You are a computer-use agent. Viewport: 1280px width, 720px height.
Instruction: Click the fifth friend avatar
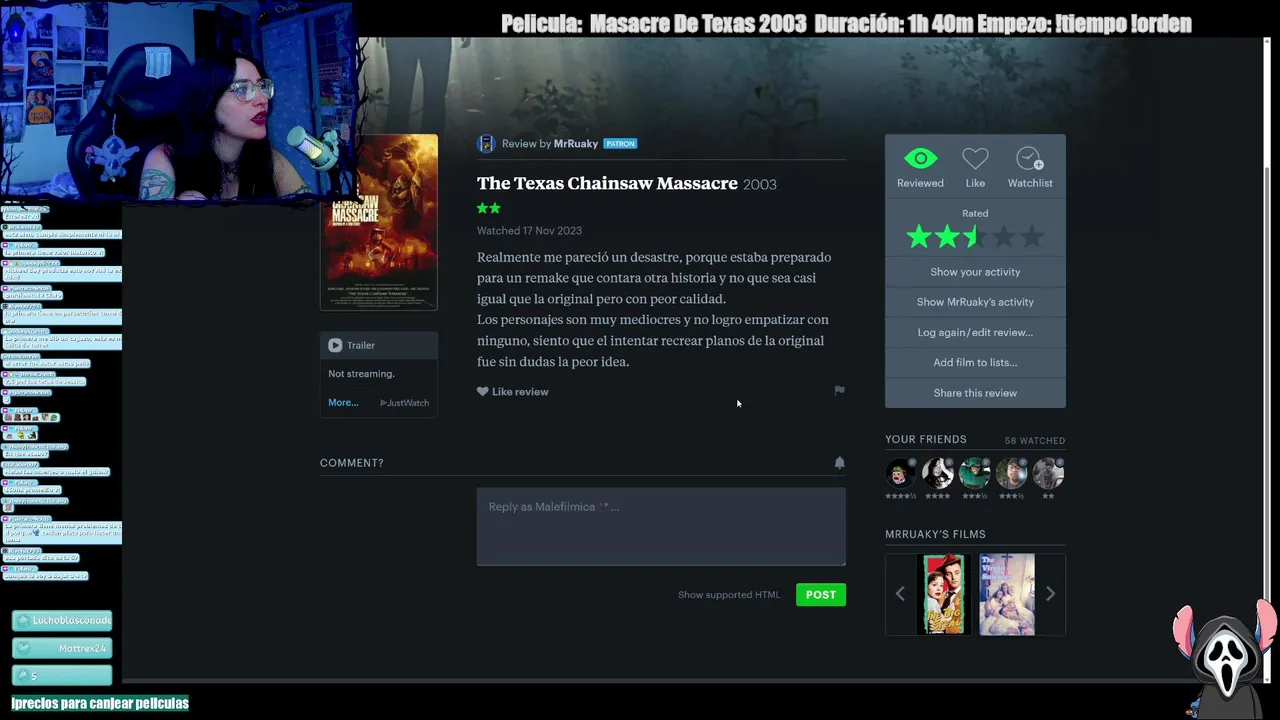(1048, 473)
